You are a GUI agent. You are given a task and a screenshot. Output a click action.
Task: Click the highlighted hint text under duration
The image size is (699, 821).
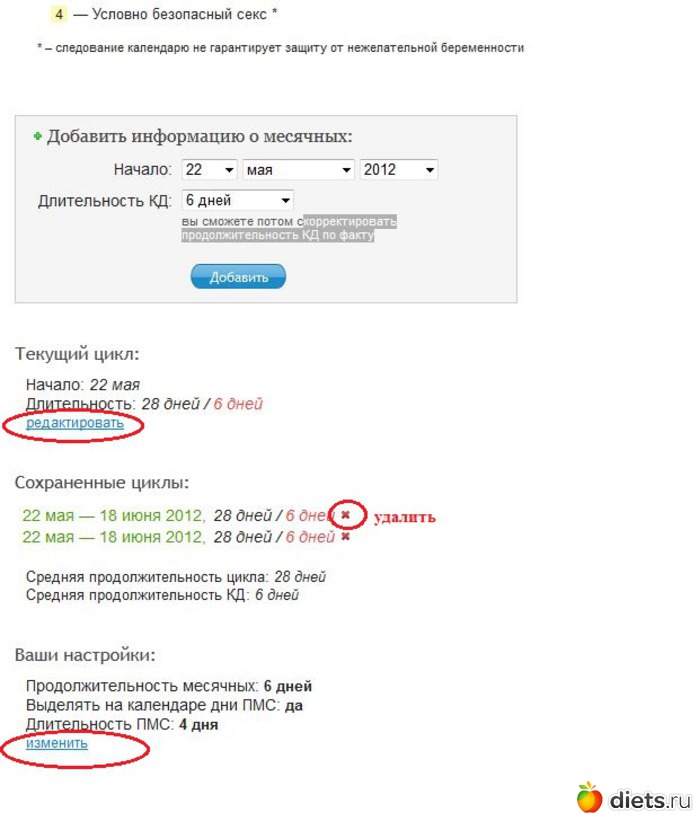point(288,228)
